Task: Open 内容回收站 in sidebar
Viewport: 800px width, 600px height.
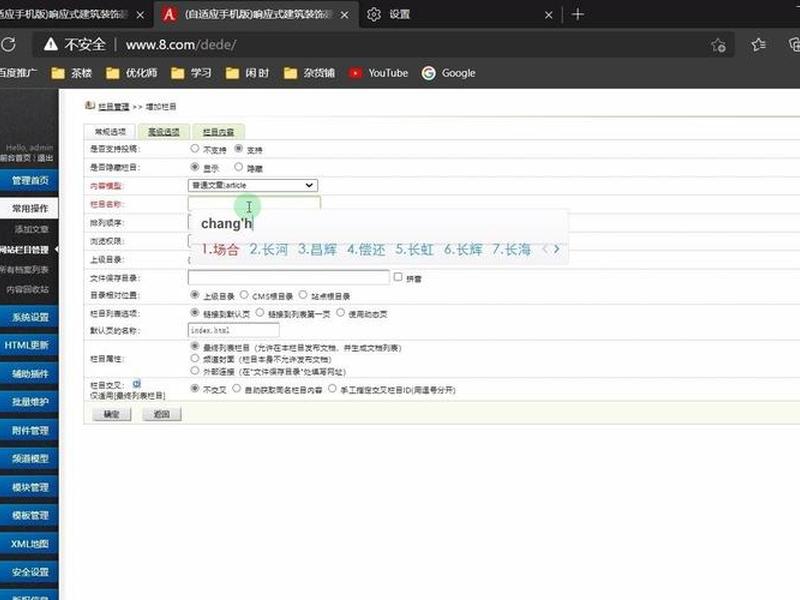Action: pos(28,289)
